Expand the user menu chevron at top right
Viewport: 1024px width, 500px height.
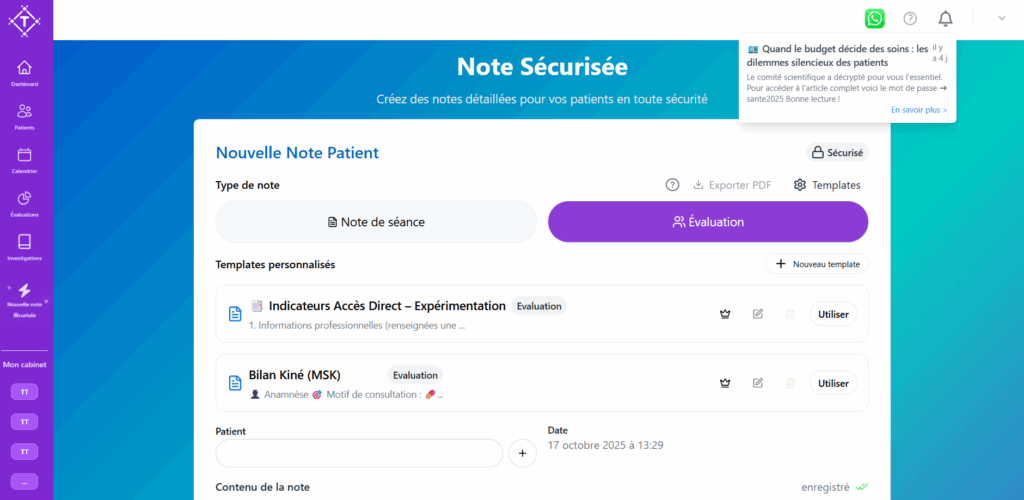[x=1002, y=18]
